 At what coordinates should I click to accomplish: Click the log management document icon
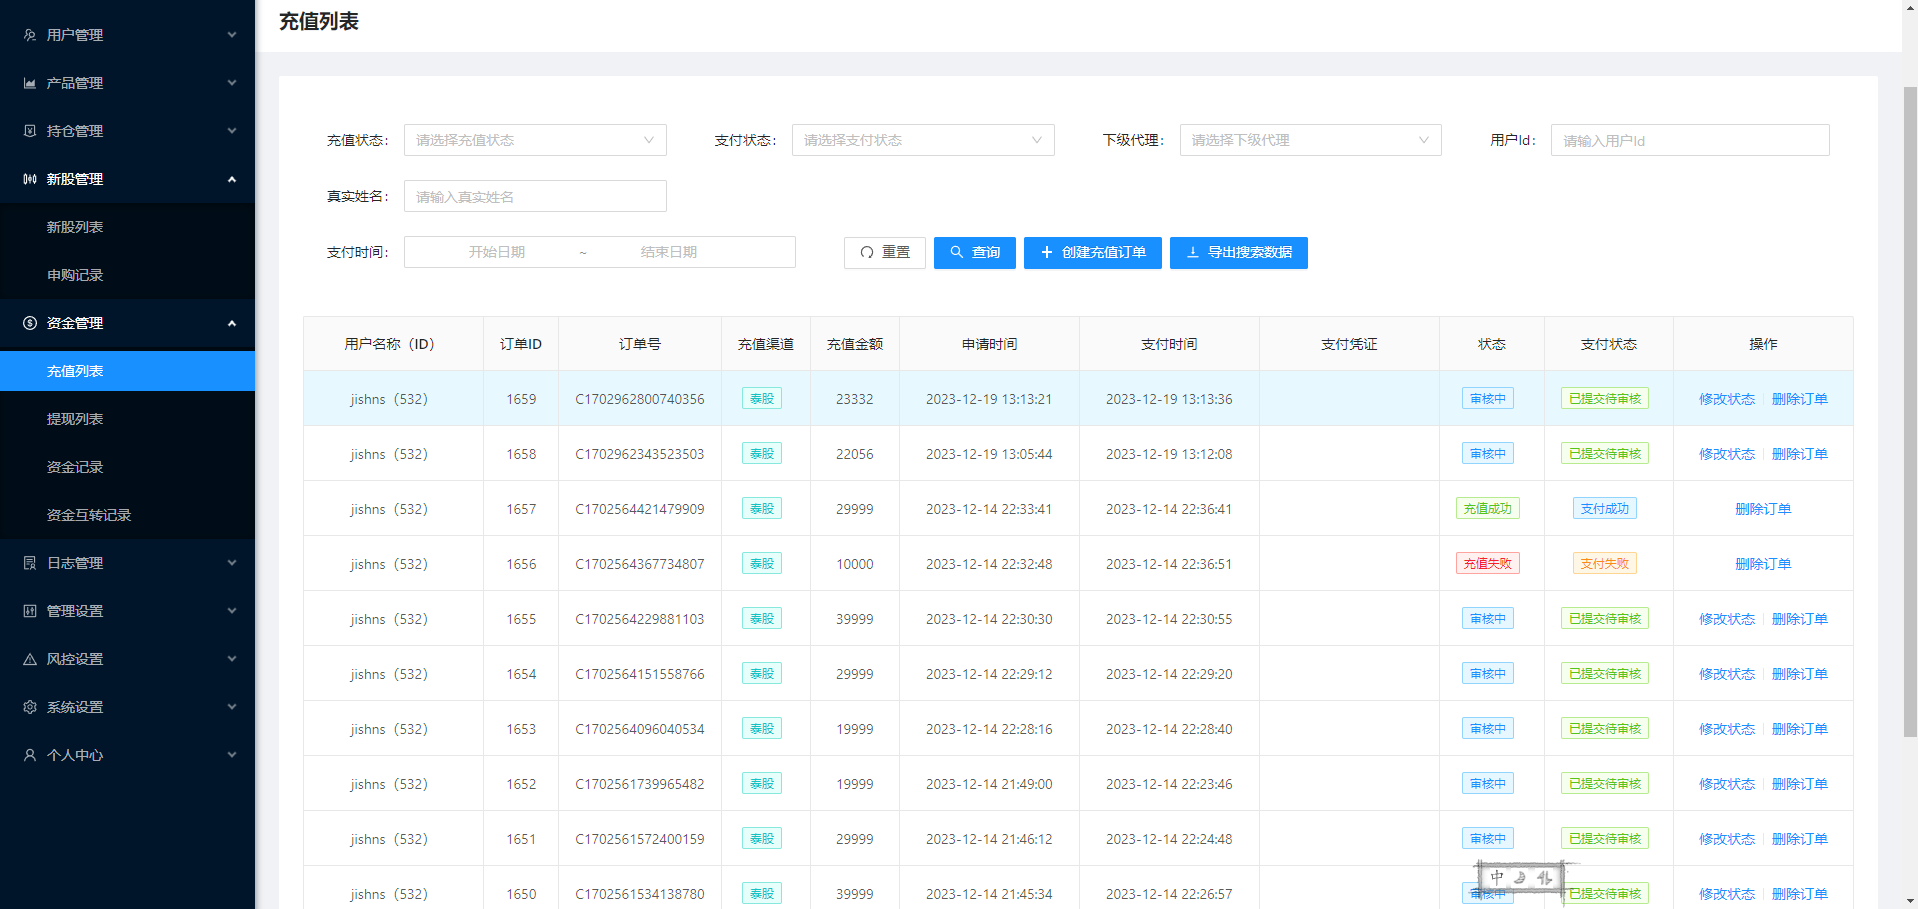tap(30, 563)
